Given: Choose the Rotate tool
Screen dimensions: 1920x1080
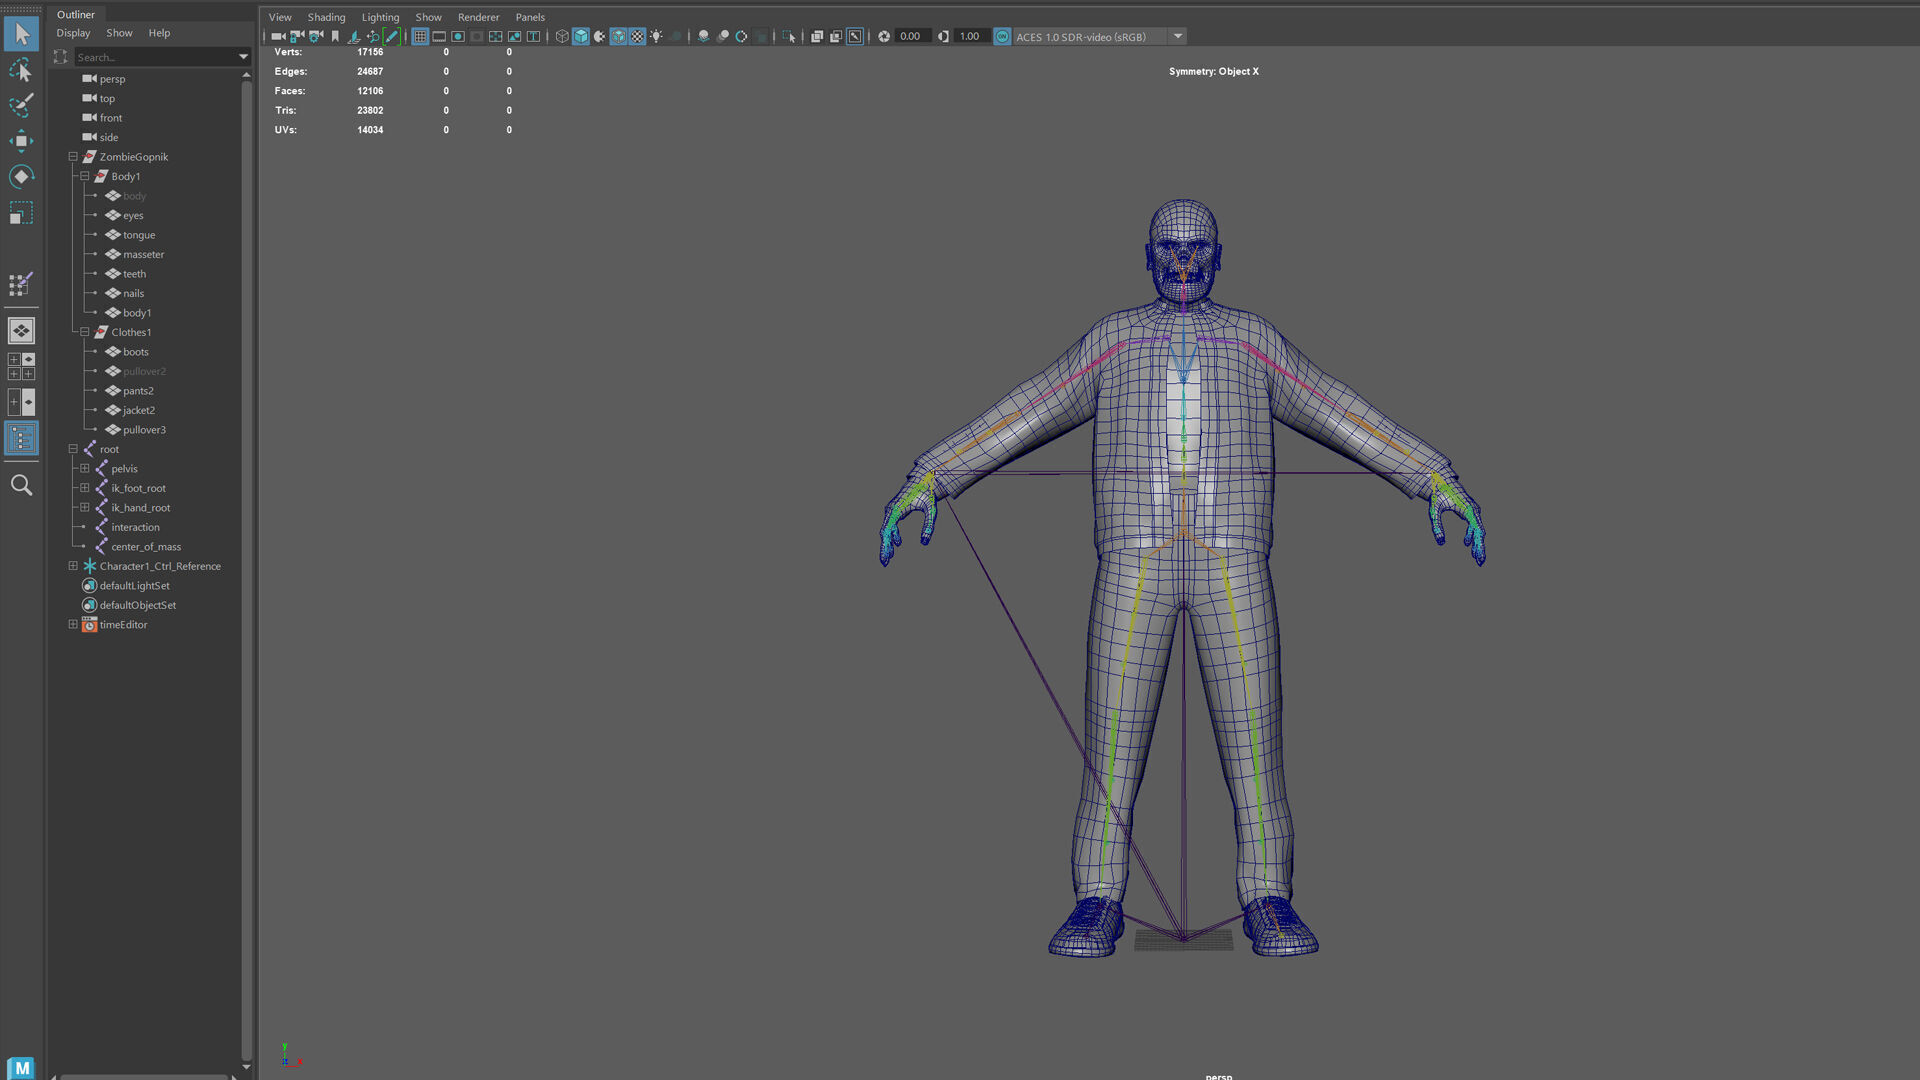Looking at the screenshot, I should 21,177.
